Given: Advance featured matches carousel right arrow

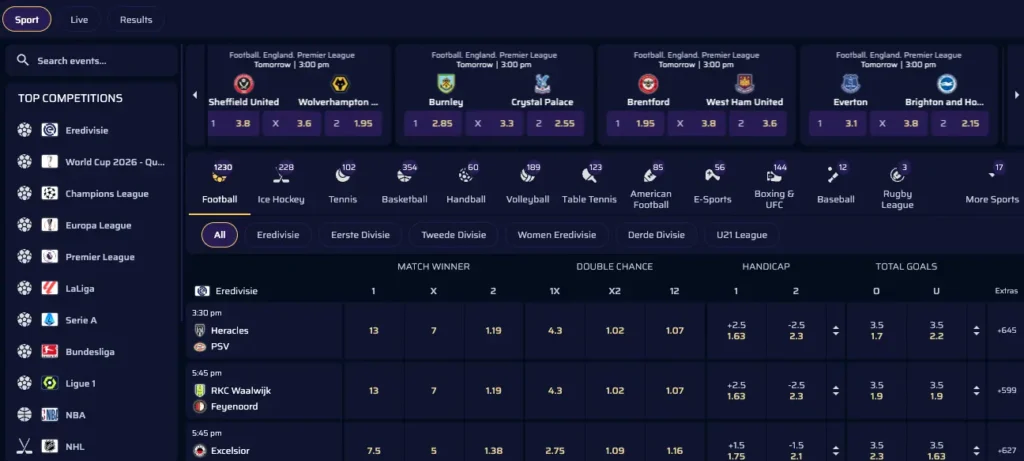Looking at the screenshot, I should pos(1016,95).
